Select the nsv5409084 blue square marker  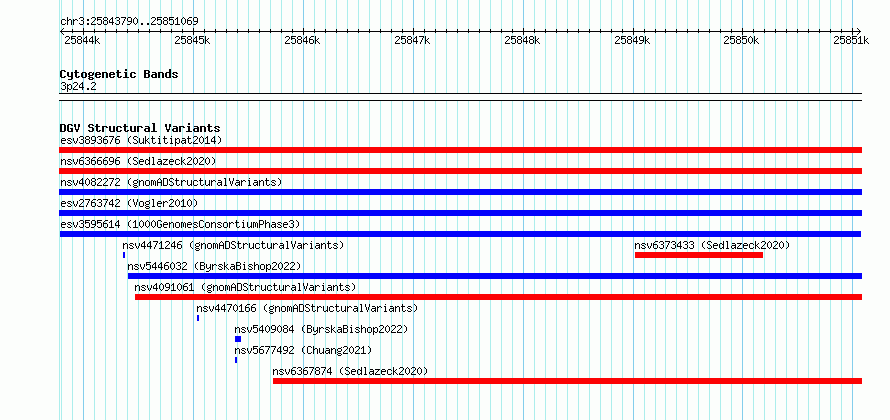pos(238,339)
